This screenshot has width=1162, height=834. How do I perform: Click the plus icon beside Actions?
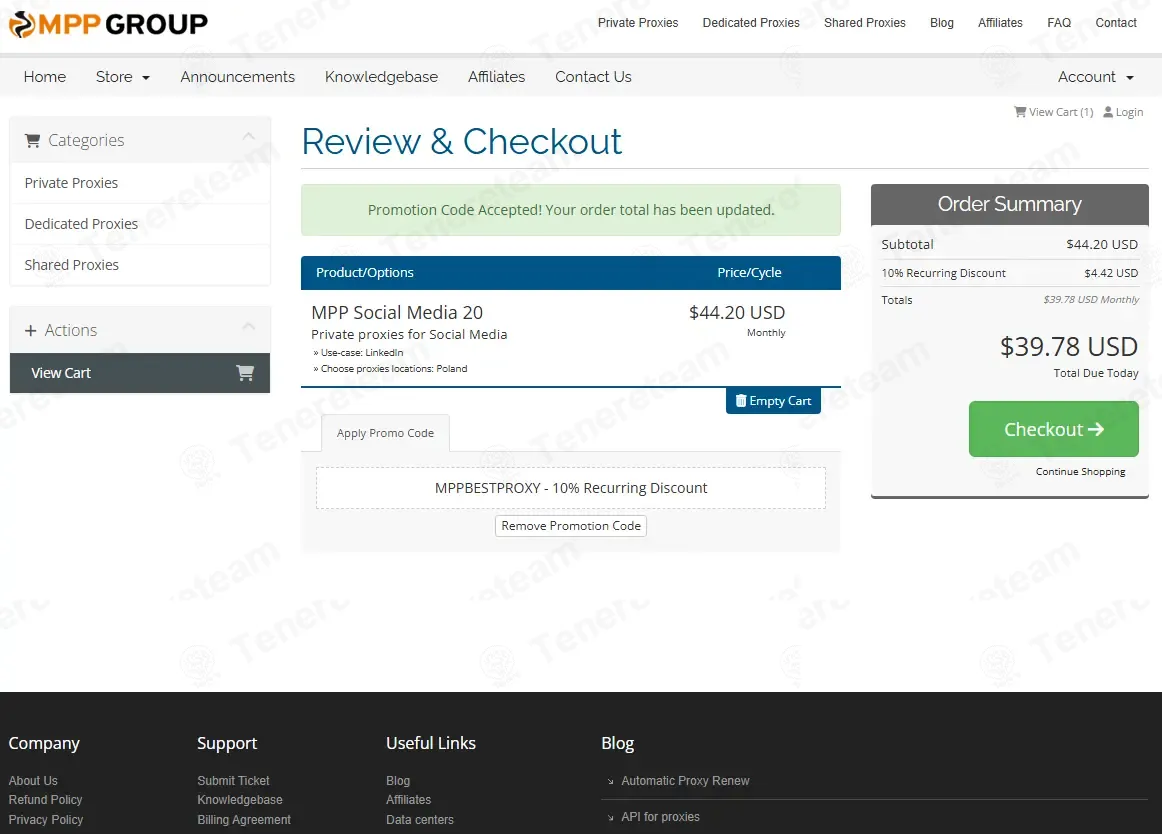point(30,331)
